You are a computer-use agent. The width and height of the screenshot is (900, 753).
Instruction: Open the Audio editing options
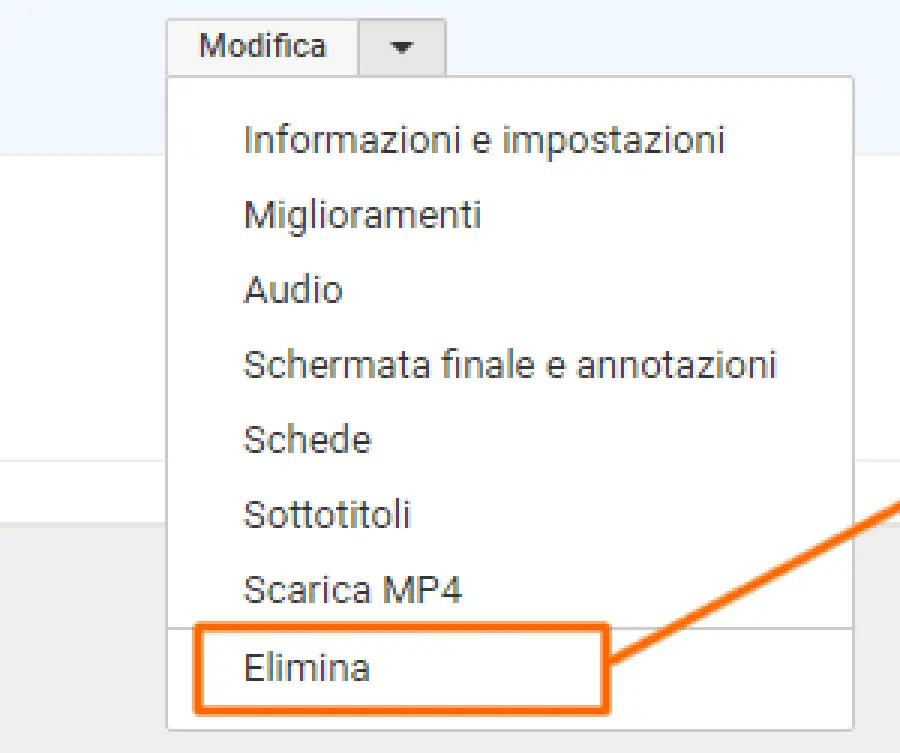click(x=292, y=291)
